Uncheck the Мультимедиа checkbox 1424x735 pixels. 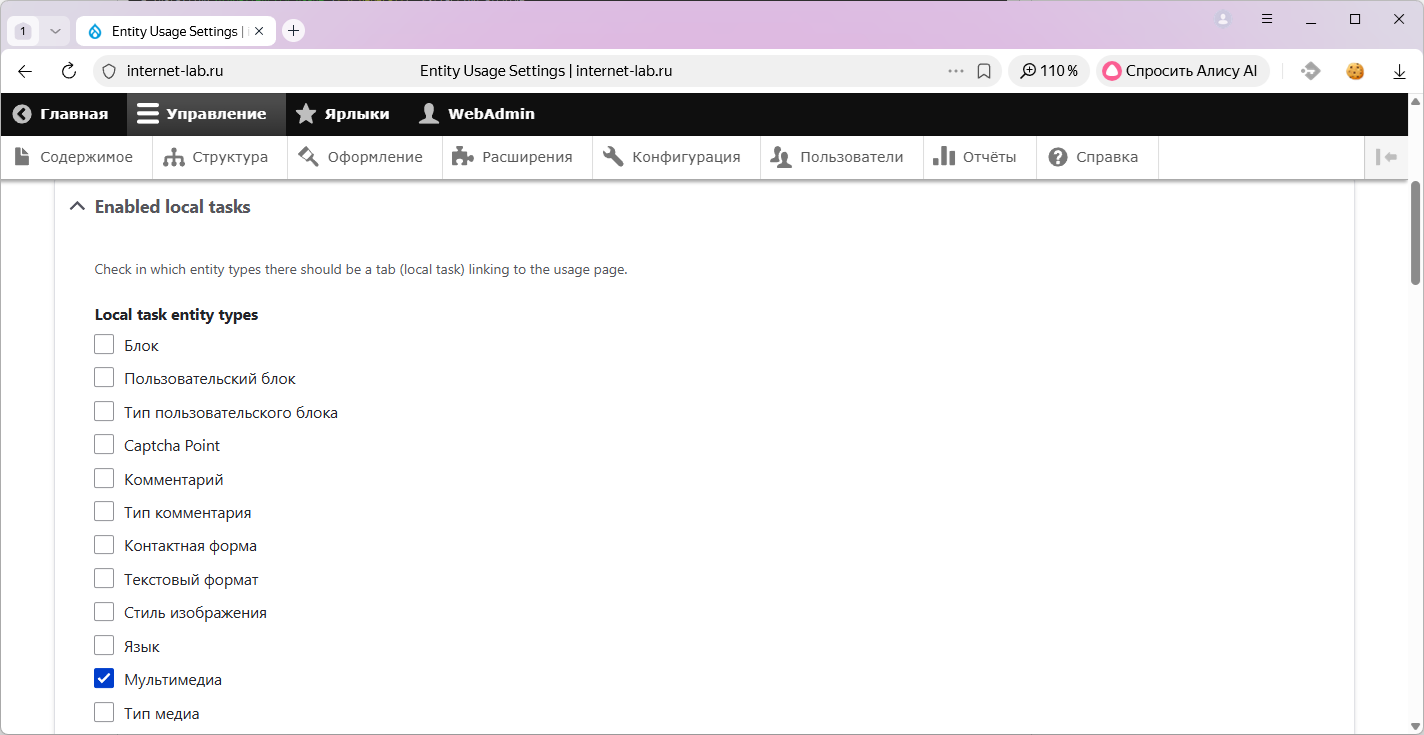104,679
